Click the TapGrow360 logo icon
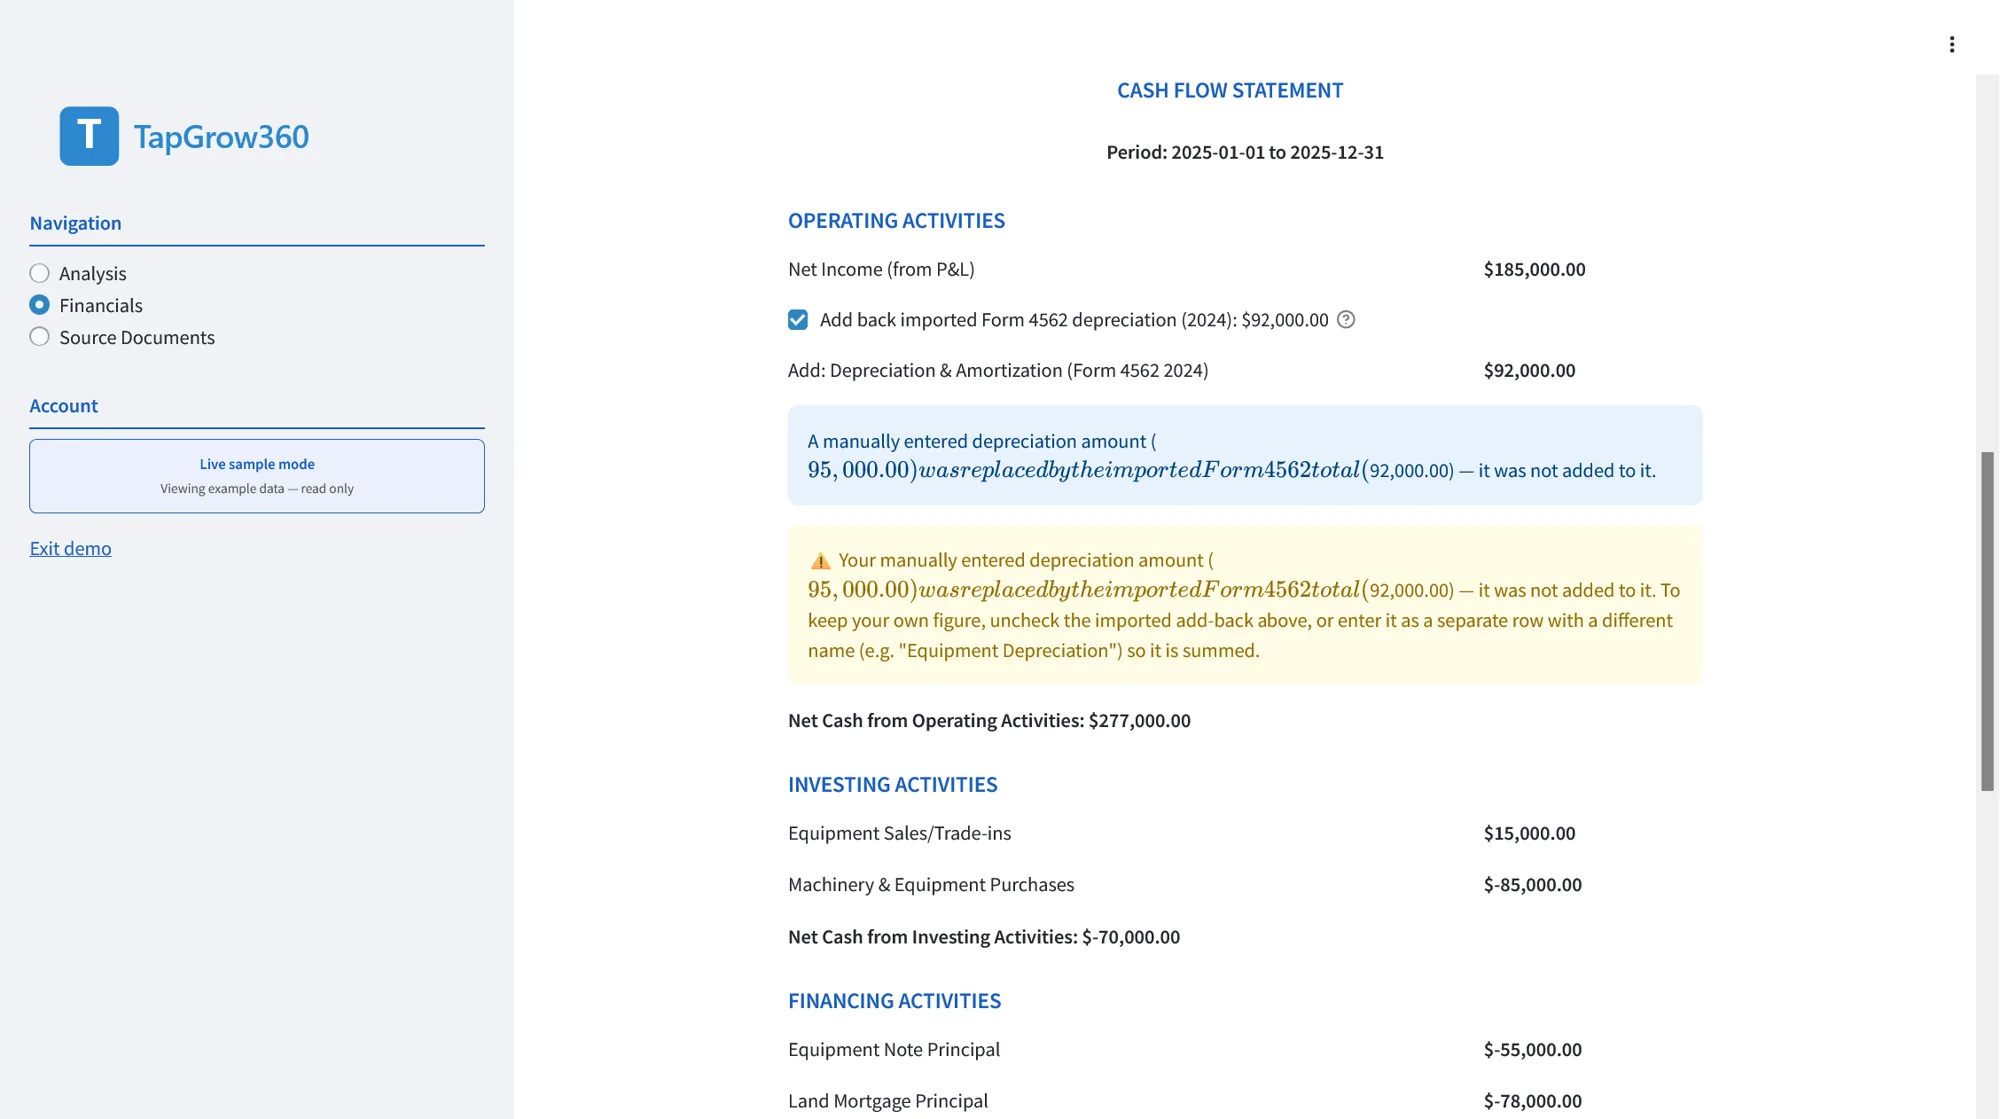2000x1119 pixels. pyautogui.click(x=89, y=136)
